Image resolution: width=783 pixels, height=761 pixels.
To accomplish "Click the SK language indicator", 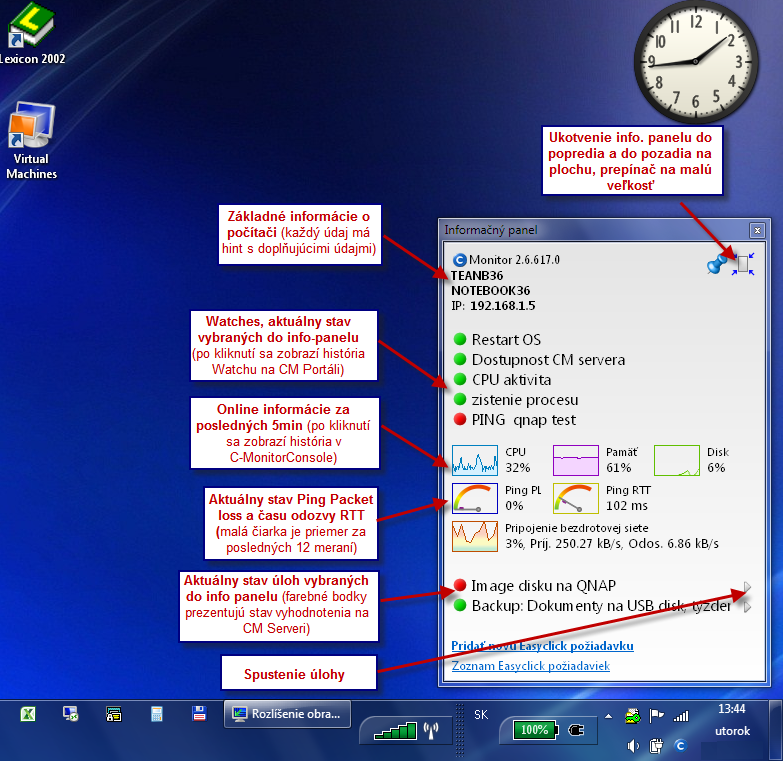I will click(481, 715).
